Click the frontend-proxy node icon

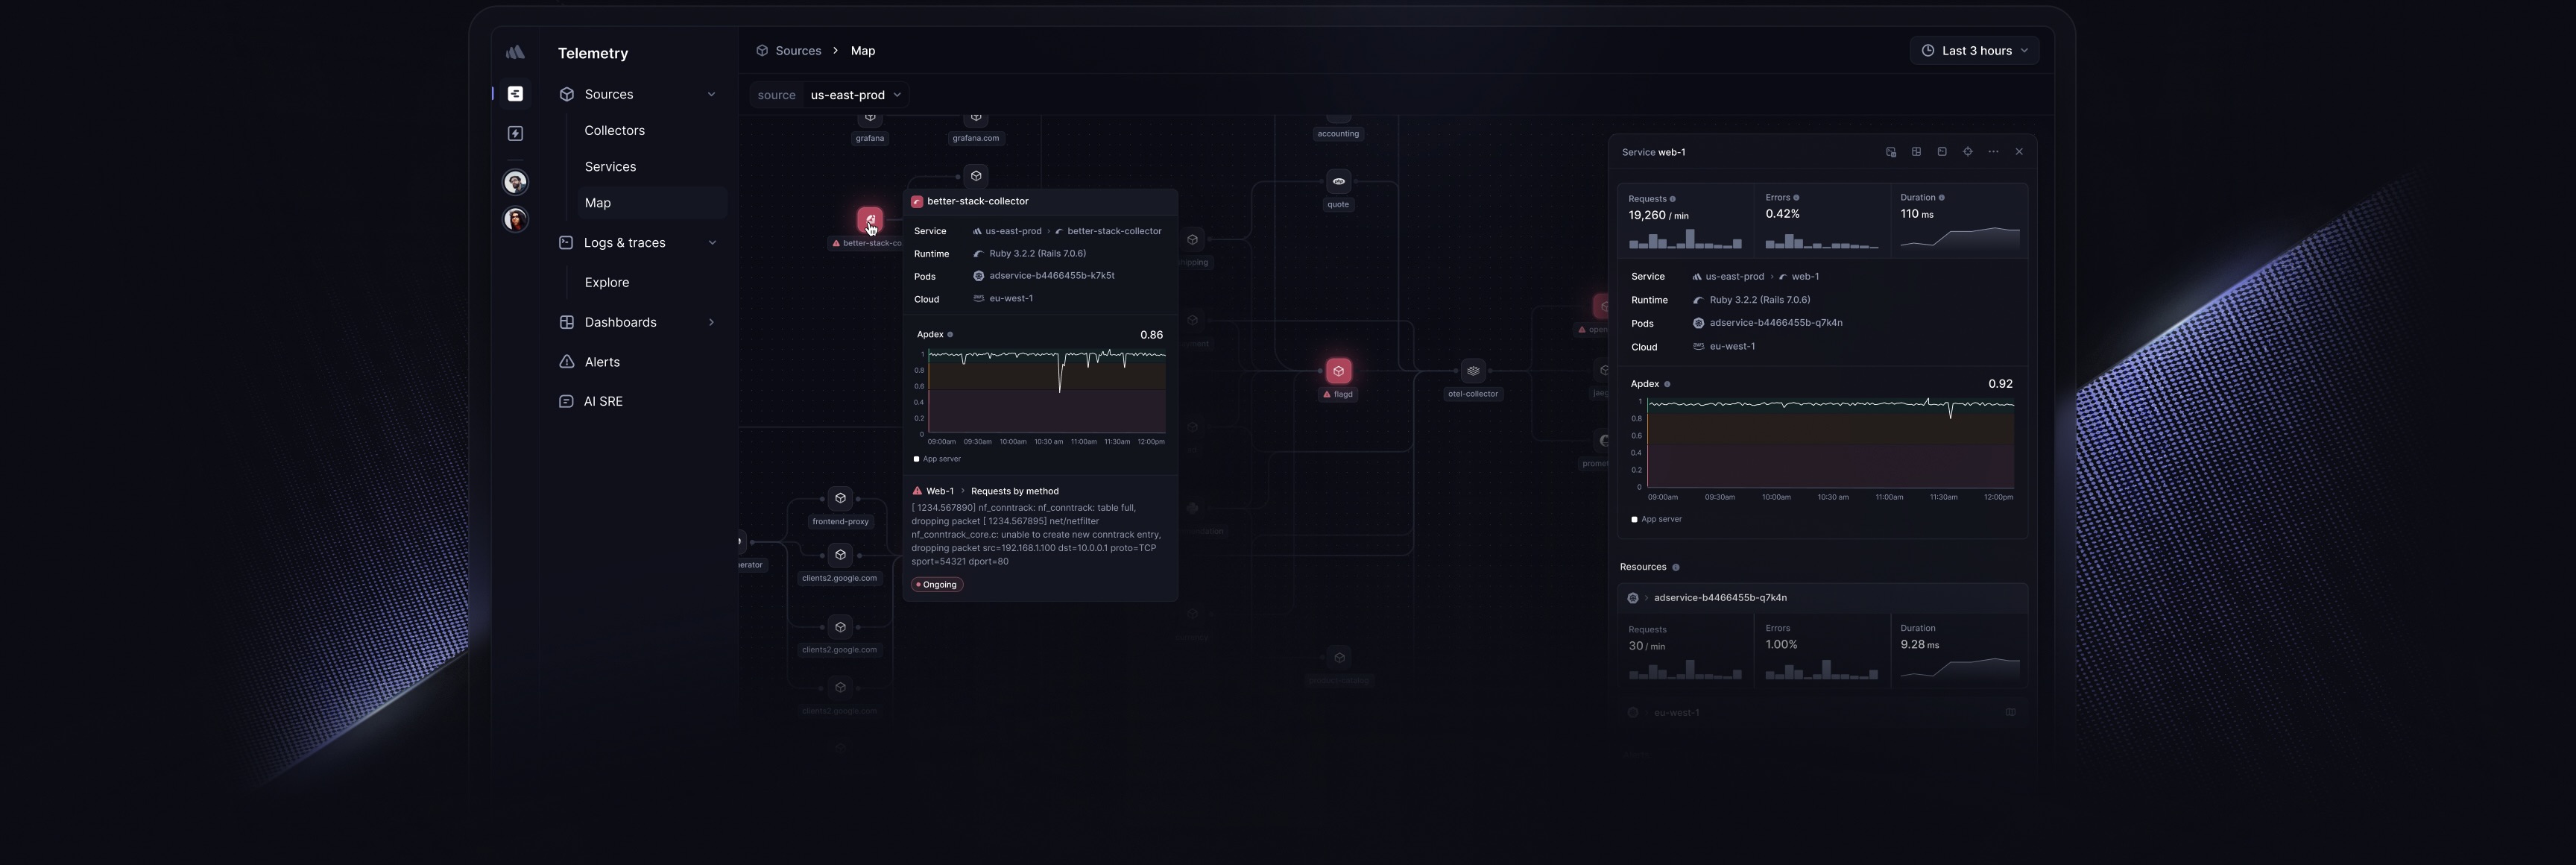(840, 498)
